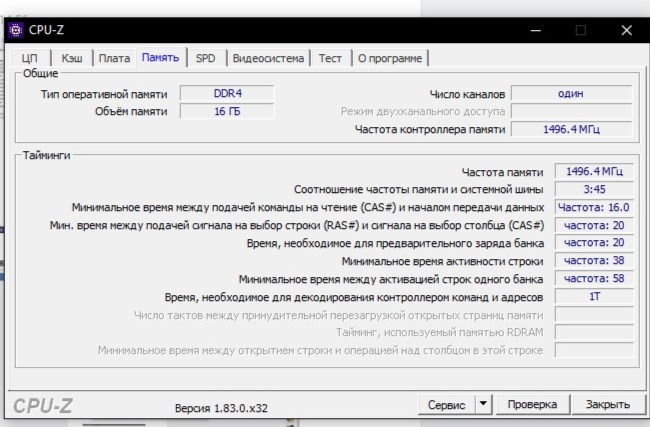Open the SPD tab
The height and width of the screenshot is (427, 650).
205,59
